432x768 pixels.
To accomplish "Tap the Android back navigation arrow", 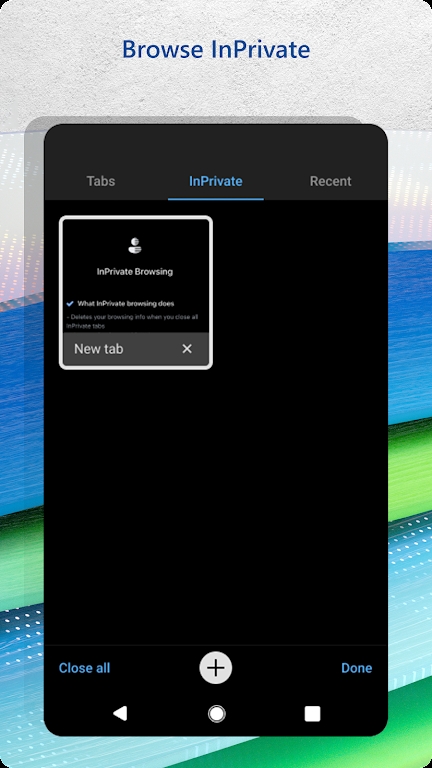I will (x=120, y=713).
